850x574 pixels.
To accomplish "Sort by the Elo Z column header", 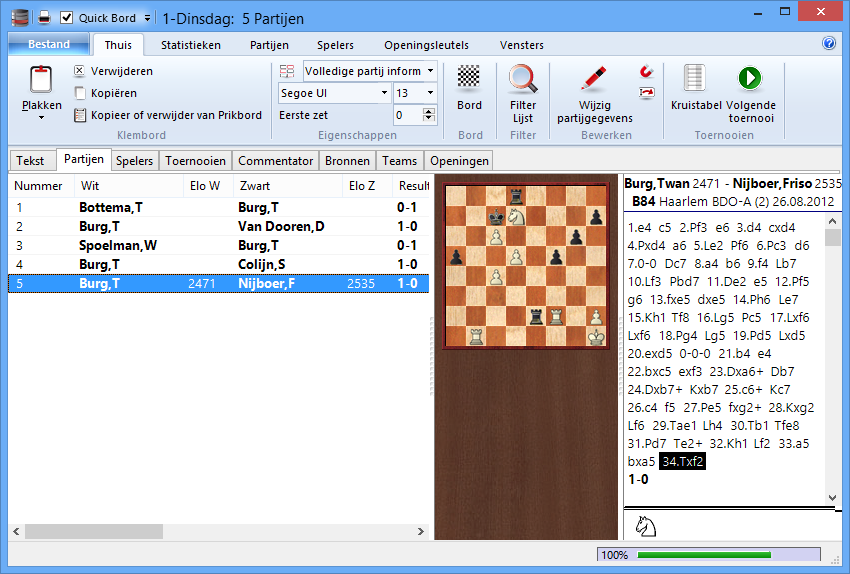I will point(368,186).
